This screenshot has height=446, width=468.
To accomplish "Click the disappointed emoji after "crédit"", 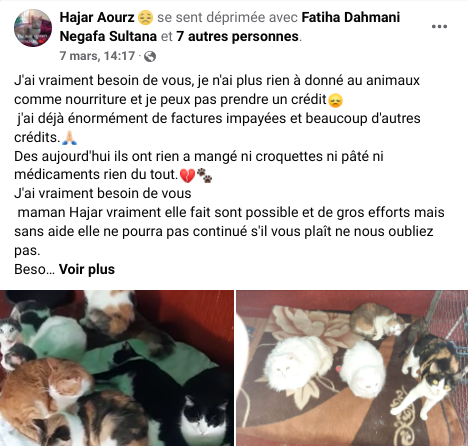I will (x=335, y=100).
